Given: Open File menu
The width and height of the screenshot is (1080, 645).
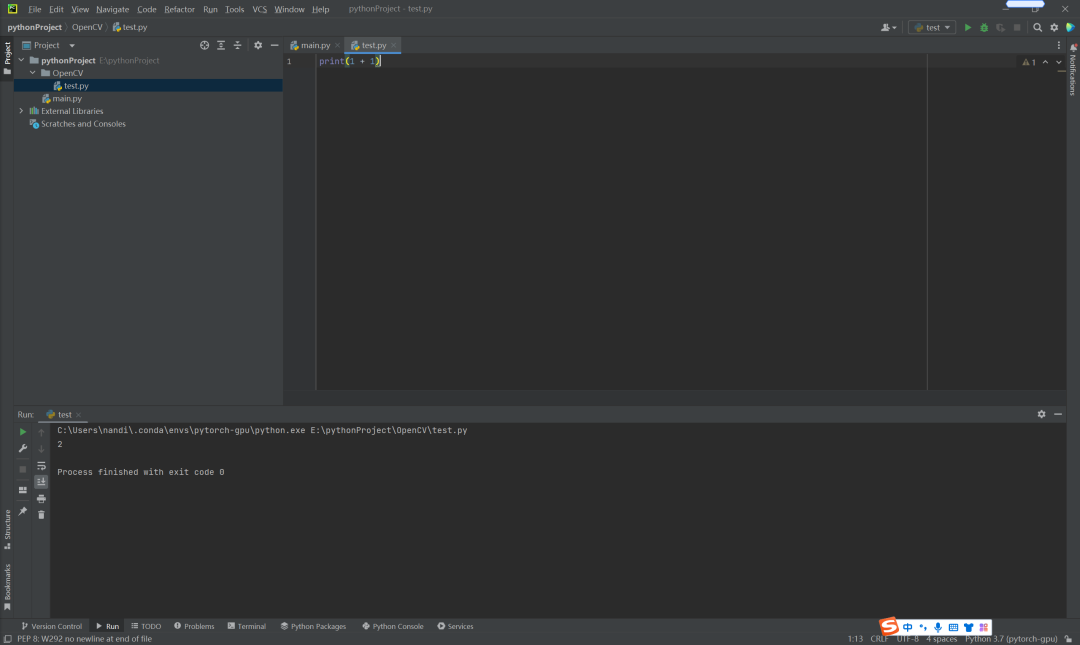Looking at the screenshot, I should pyautogui.click(x=34, y=9).
